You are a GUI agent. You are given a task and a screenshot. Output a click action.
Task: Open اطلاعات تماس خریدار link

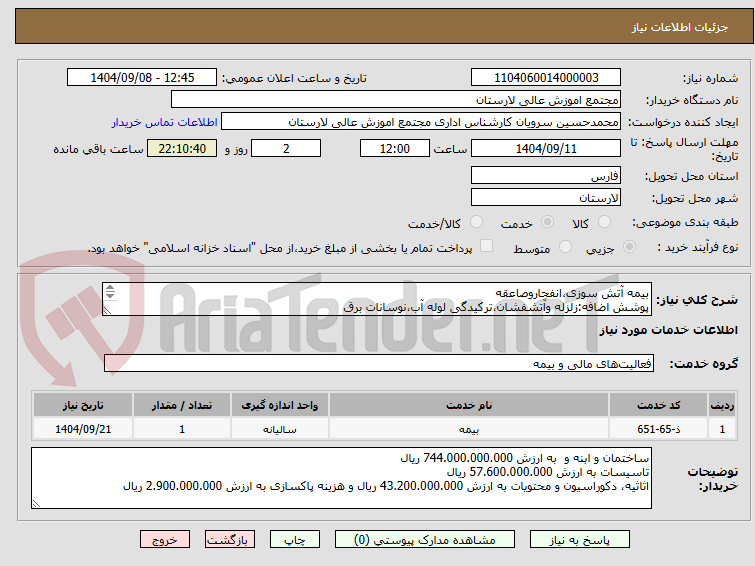(x=165, y=122)
